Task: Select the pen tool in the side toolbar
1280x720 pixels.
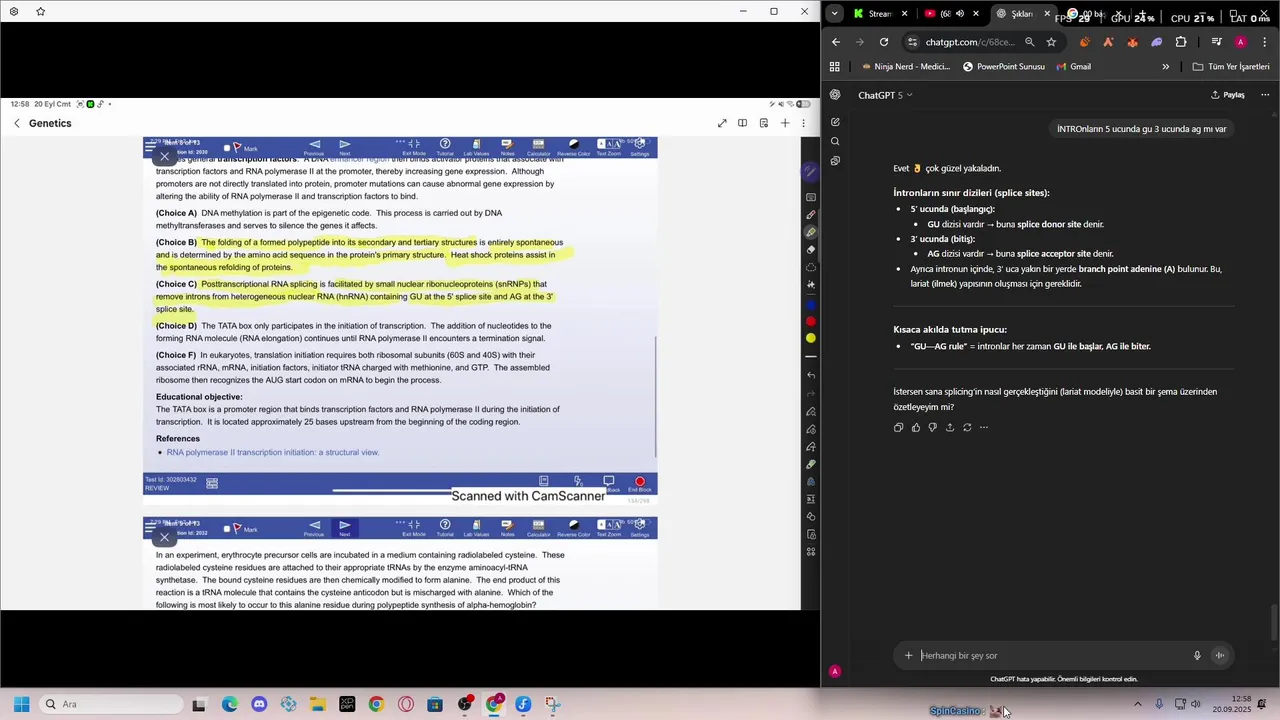Action: pos(811,215)
